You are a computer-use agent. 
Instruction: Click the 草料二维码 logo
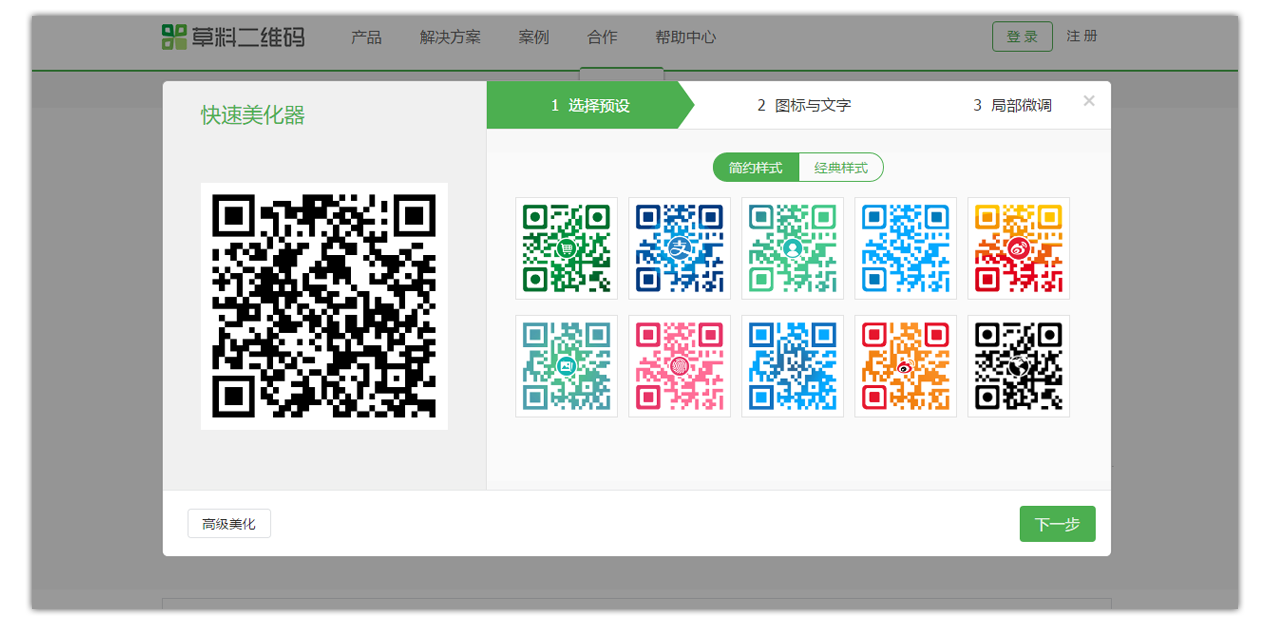point(233,37)
